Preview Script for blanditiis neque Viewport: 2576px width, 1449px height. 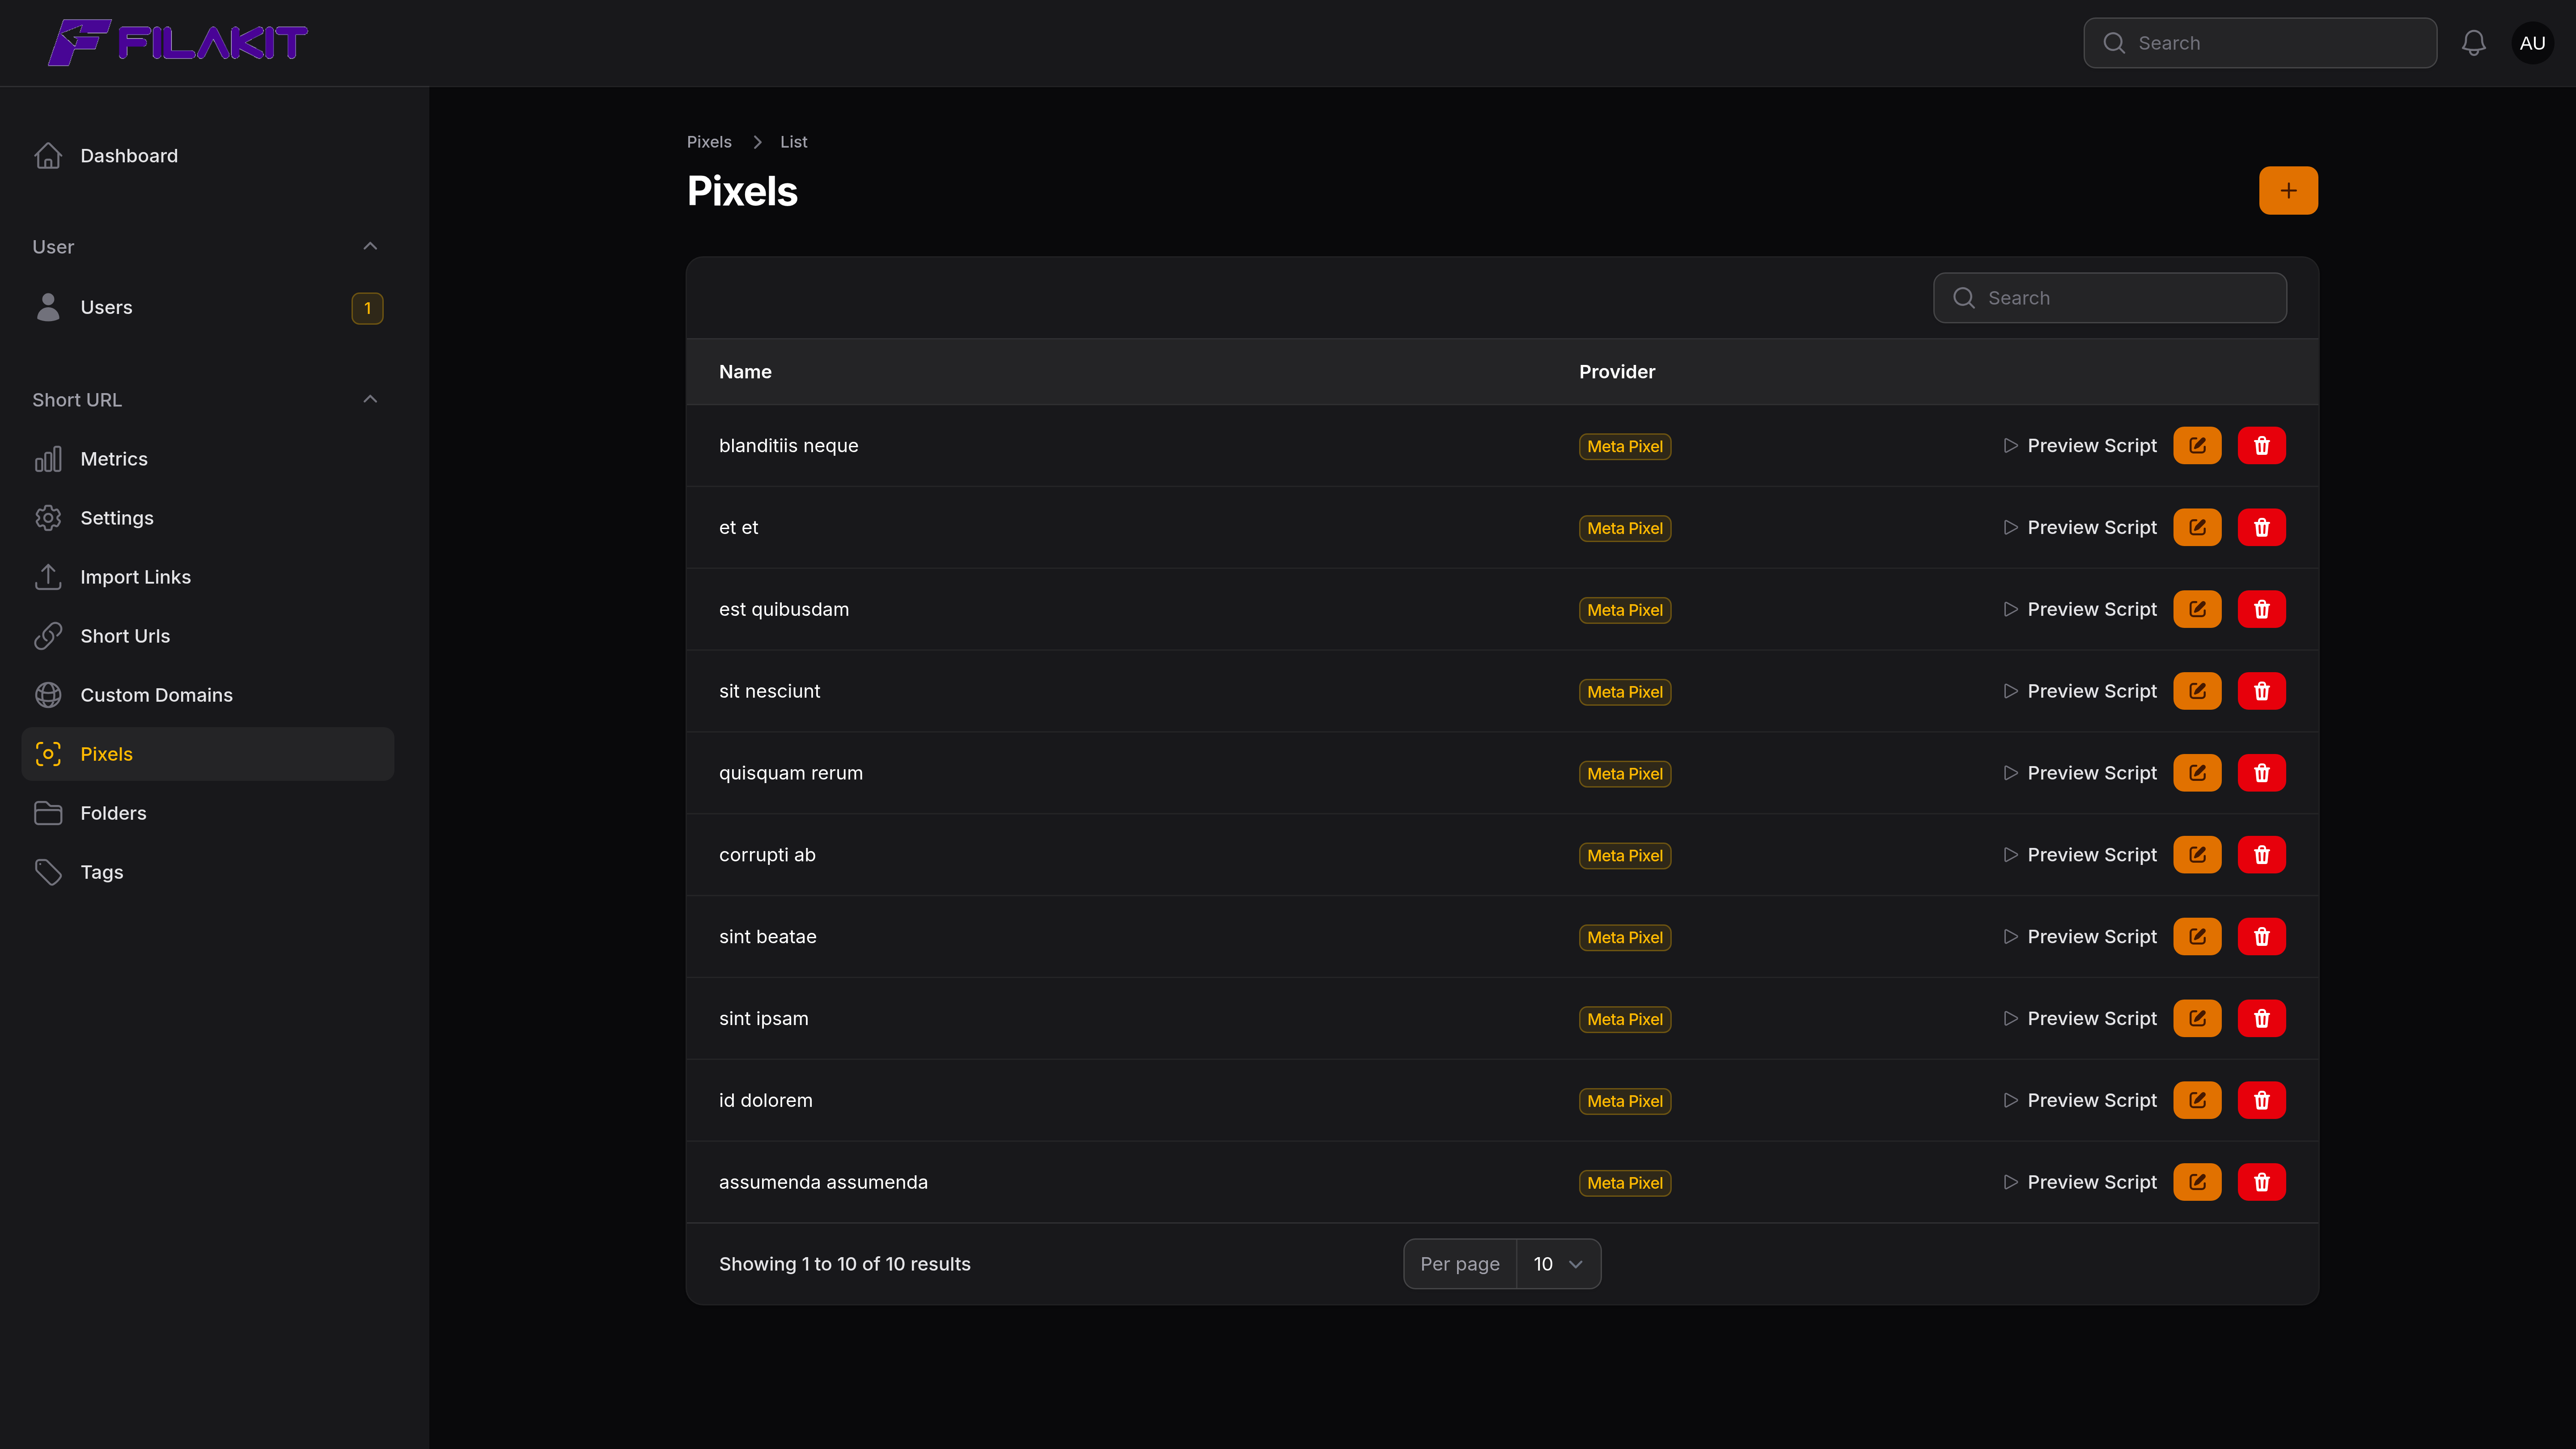coord(2080,446)
